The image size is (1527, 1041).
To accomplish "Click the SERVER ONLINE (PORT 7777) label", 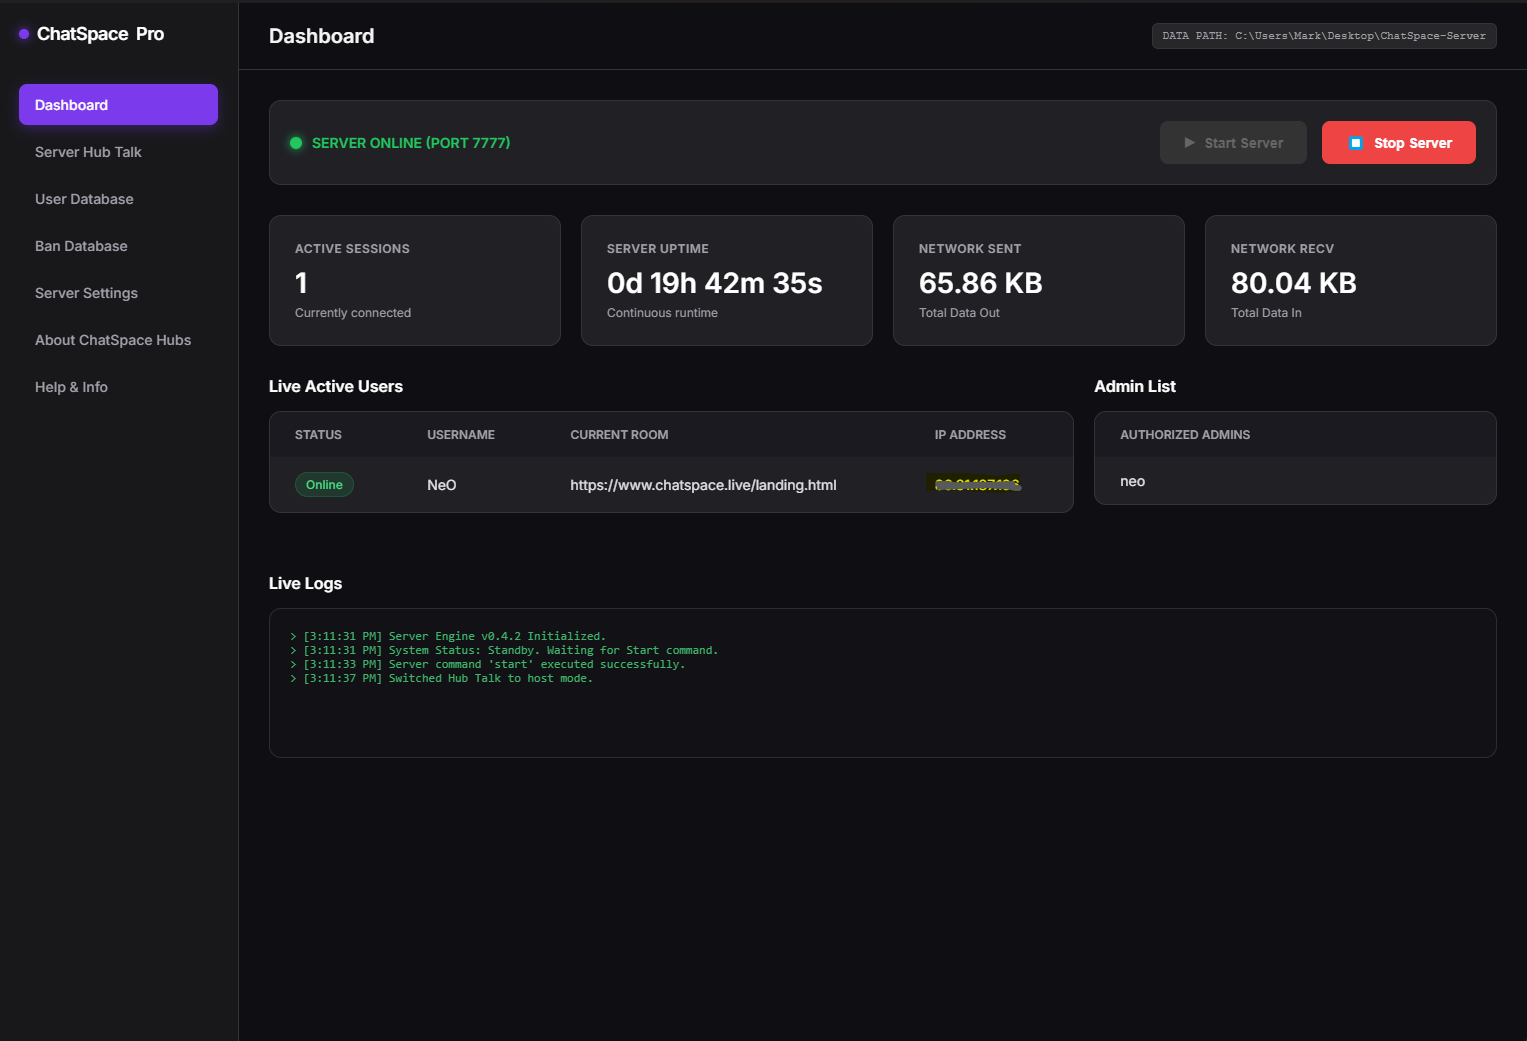I will coord(411,143).
